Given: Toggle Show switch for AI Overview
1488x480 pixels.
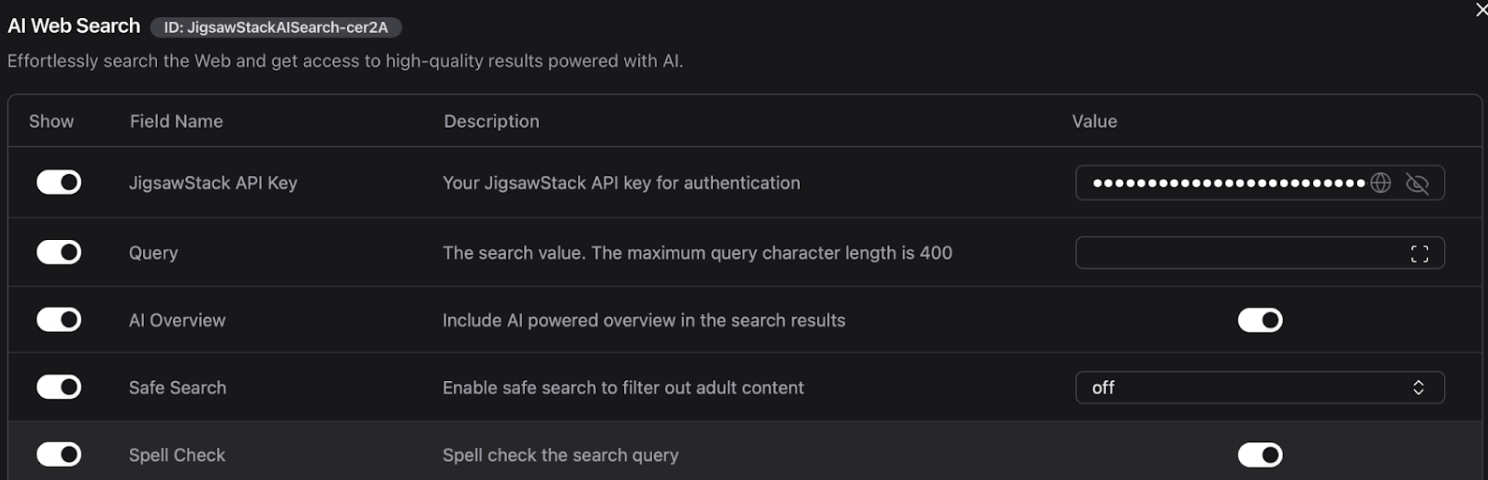Looking at the screenshot, I should click(59, 320).
